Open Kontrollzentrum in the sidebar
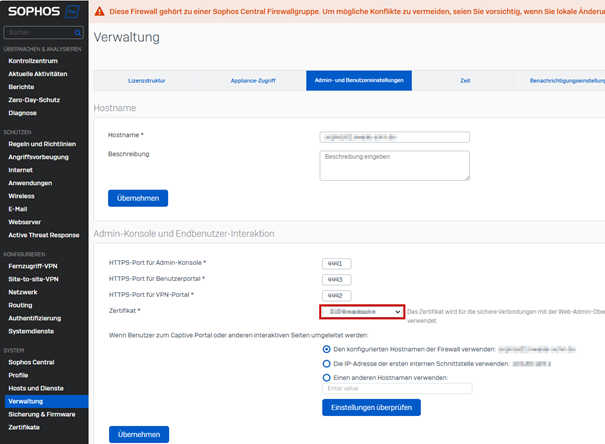 point(33,61)
